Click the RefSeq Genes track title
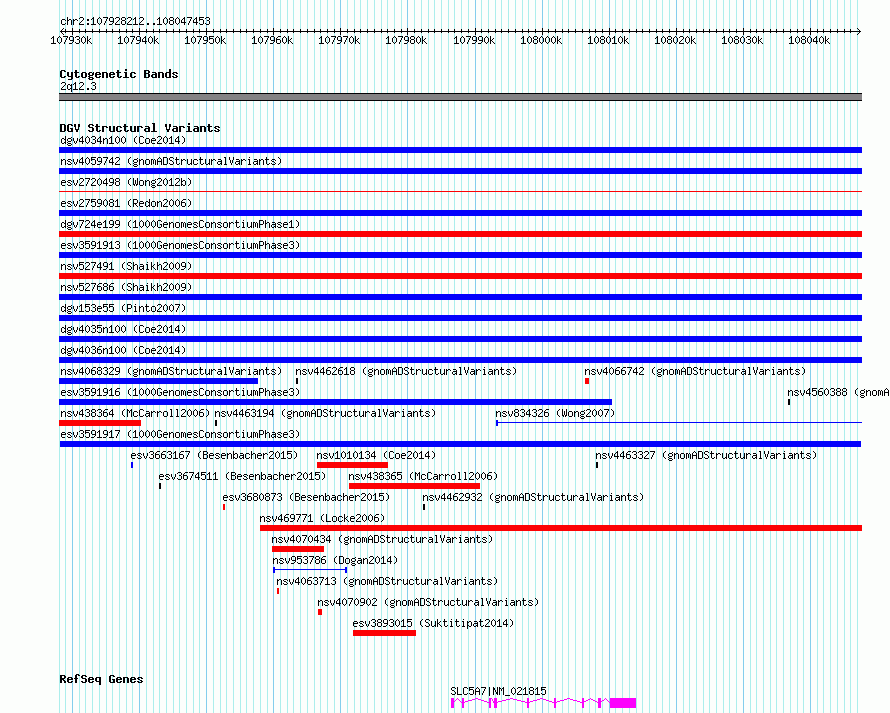The image size is (890, 713). 101,679
